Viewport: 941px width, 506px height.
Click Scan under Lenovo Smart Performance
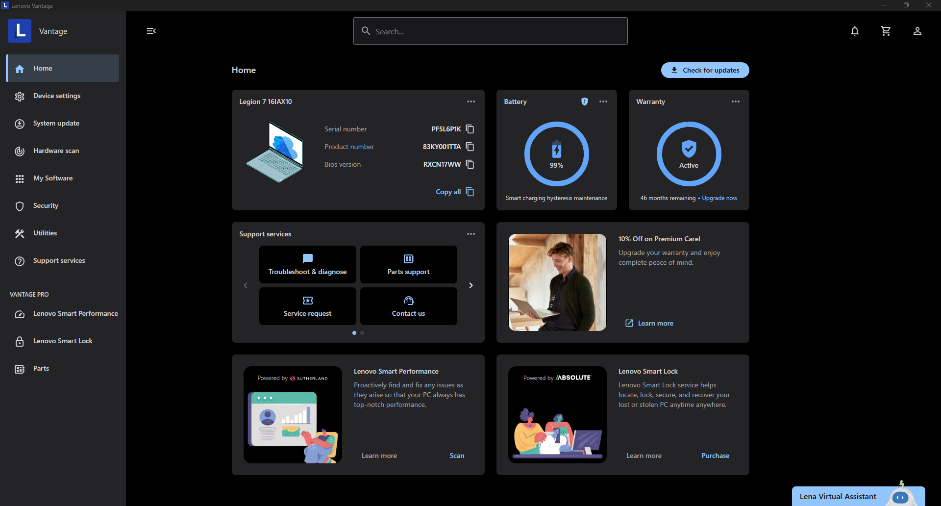point(457,456)
